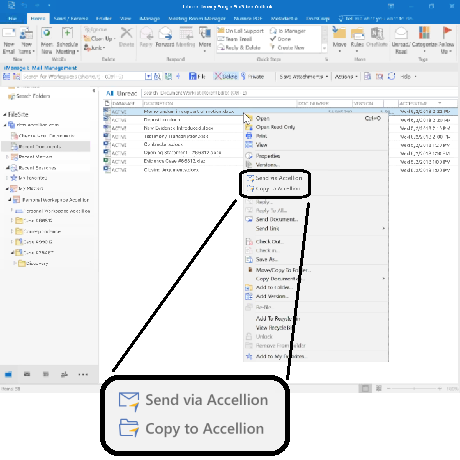Click the iManage toolbar File save icon

point(193,76)
